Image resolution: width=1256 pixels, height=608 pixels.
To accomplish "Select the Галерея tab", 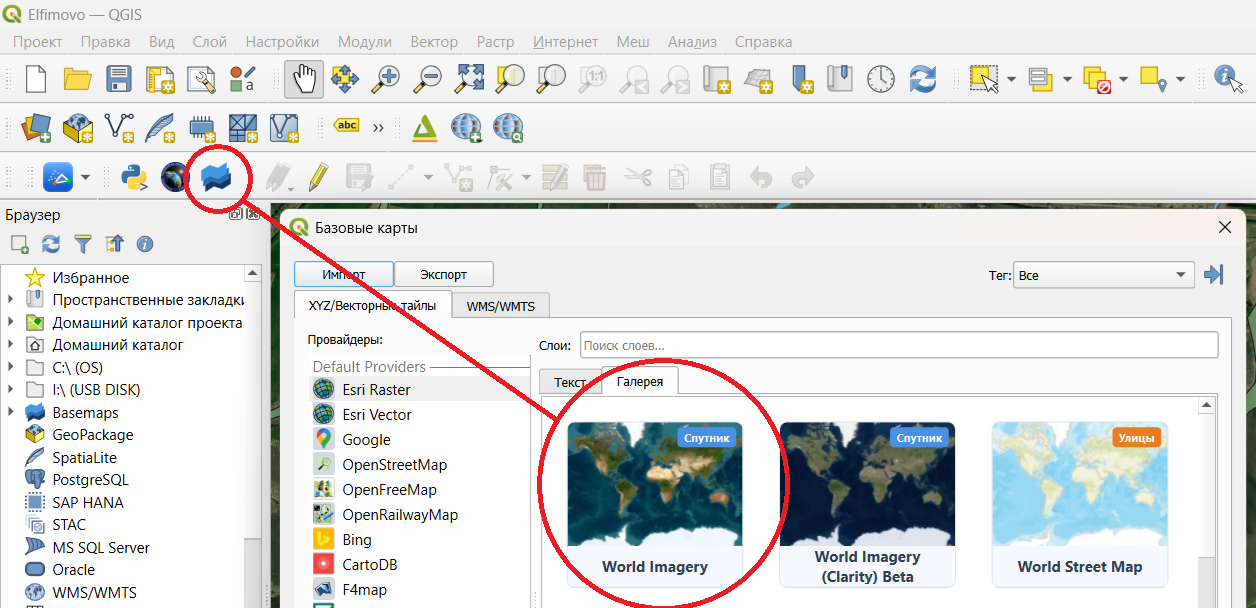I will click(640, 381).
